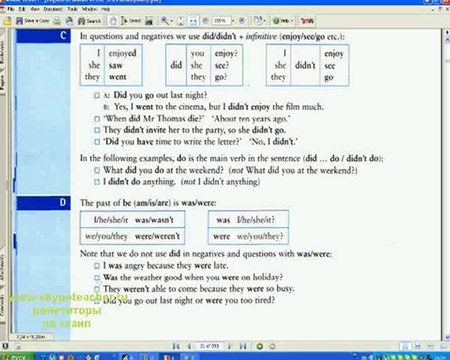Click the zoom out minus button
Image resolution: width=450 pixels, height=360 pixels.
206,21
